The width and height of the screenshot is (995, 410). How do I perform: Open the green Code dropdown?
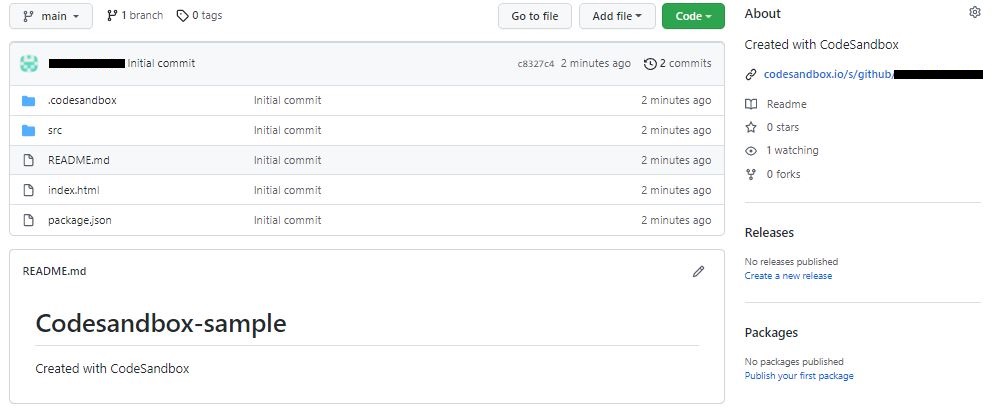coord(693,16)
